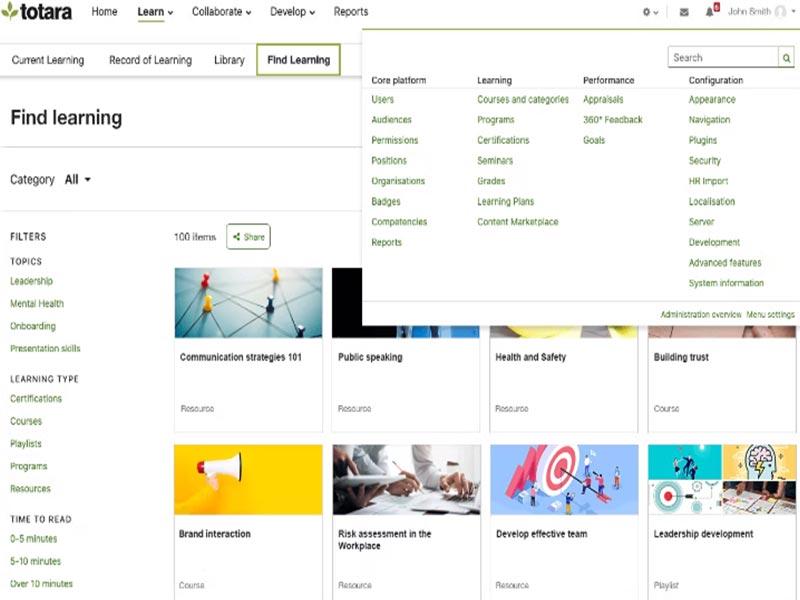This screenshot has height=600, width=800.
Task: Expand the Learn menu dropdown
Action: coord(154,12)
